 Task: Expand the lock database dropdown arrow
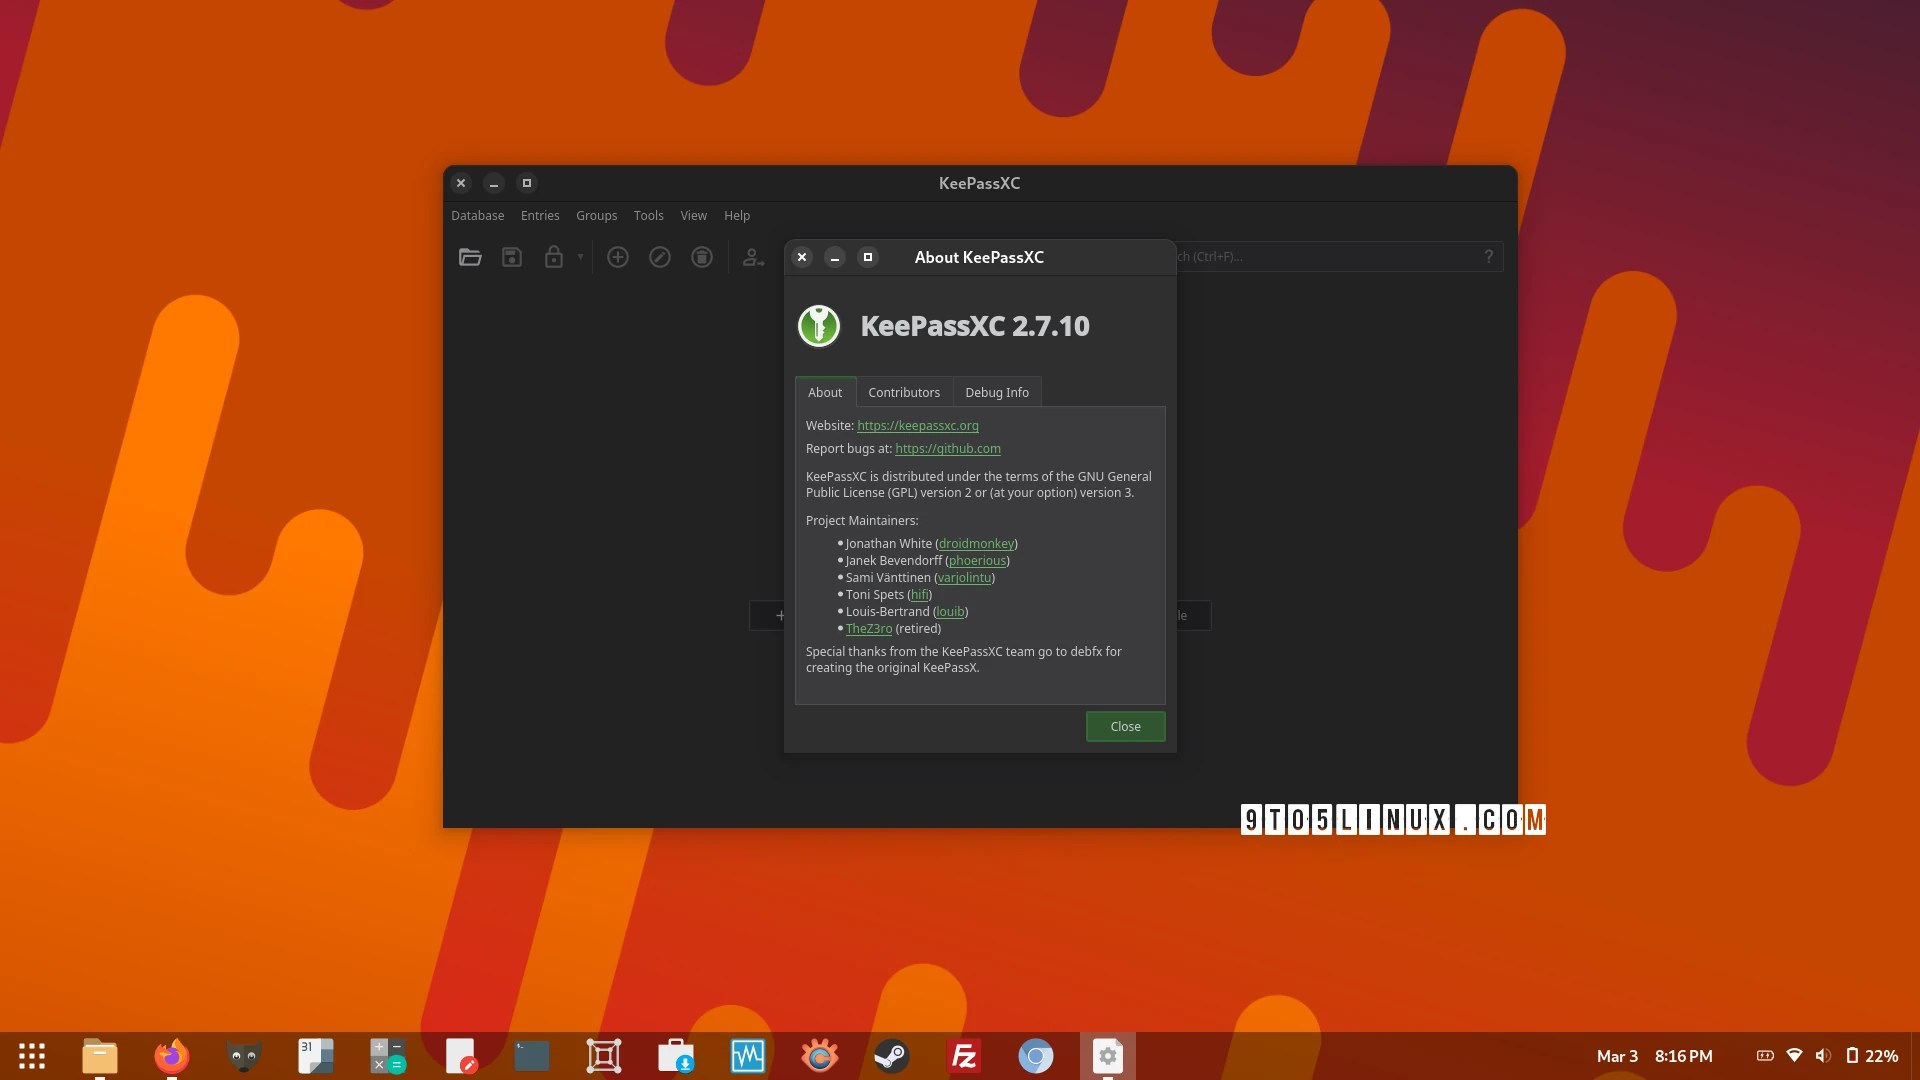click(580, 257)
